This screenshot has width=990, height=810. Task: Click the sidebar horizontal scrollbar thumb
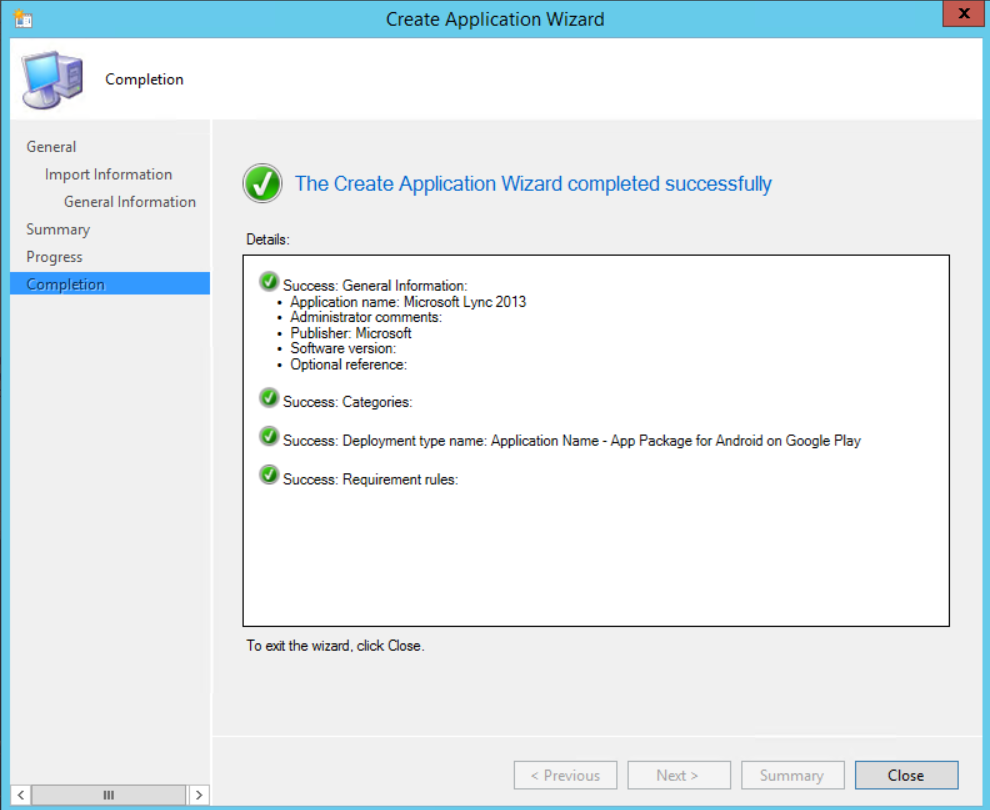coord(108,795)
